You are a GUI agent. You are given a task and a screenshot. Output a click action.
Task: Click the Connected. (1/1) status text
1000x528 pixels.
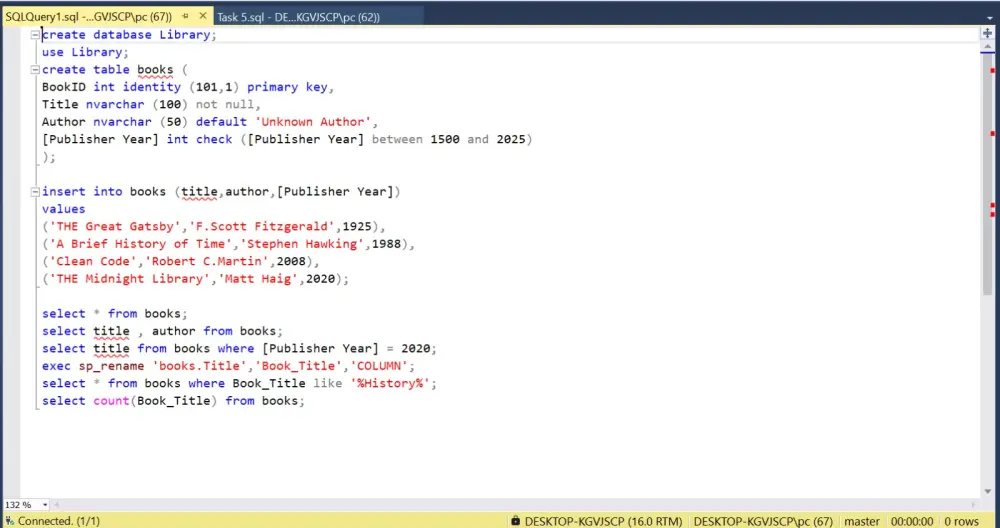[x=59, y=521]
